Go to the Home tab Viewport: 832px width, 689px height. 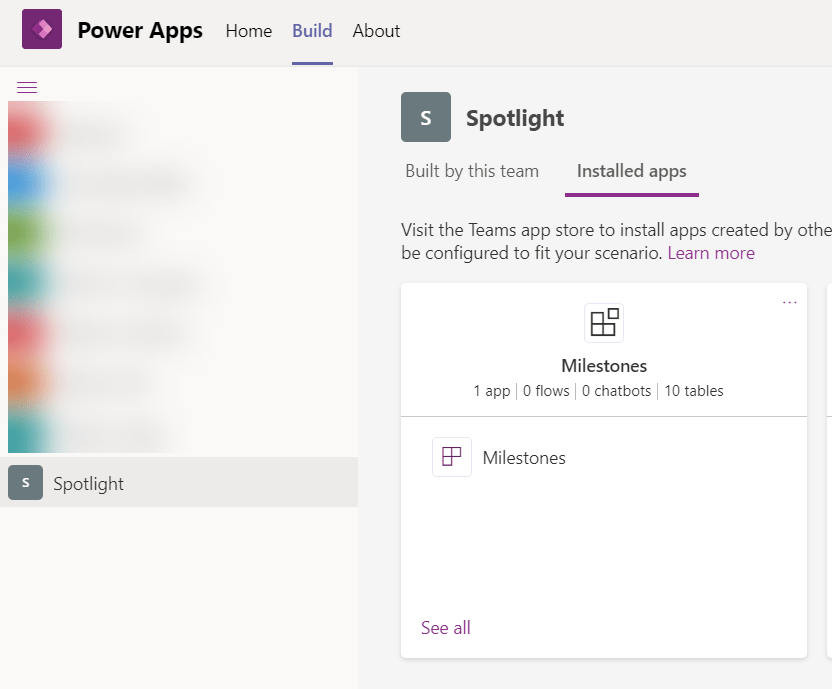pos(249,31)
